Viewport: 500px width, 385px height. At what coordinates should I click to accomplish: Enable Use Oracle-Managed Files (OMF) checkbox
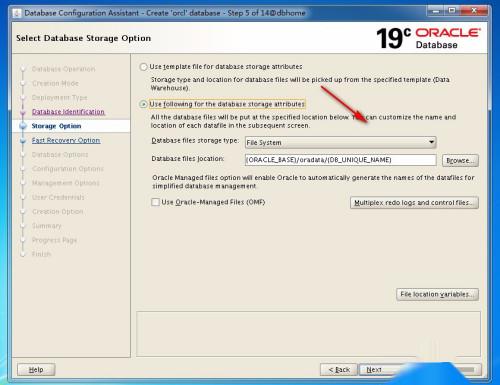(155, 202)
